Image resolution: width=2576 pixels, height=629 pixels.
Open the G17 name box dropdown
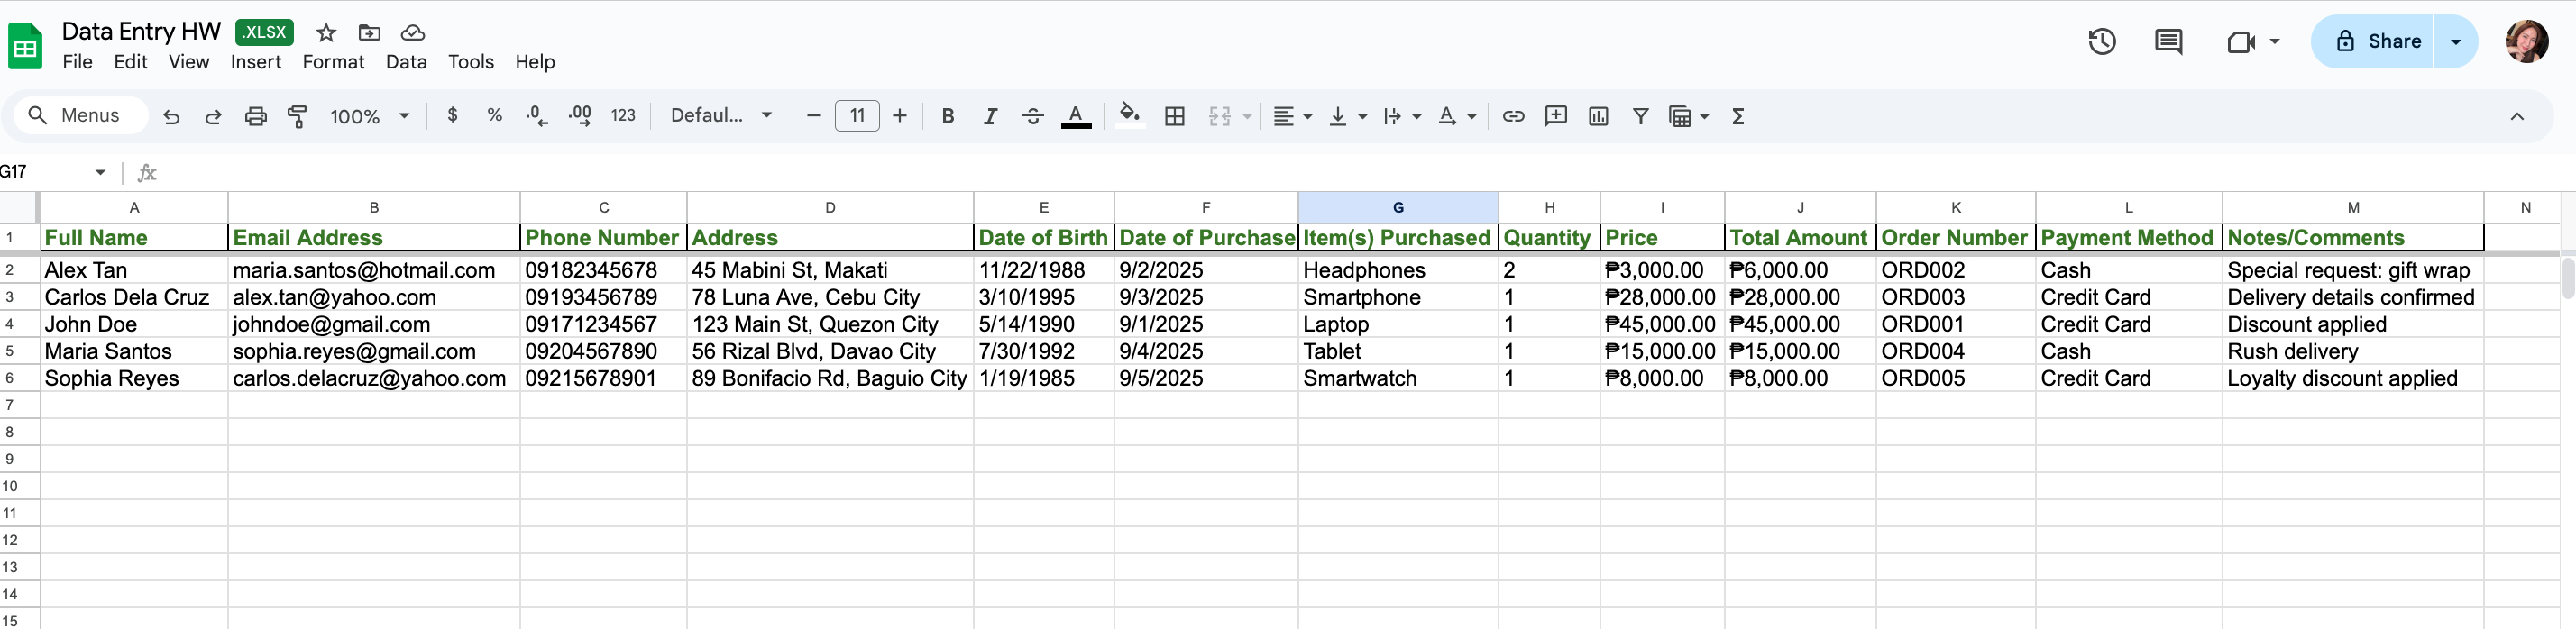click(x=100, y=172)
